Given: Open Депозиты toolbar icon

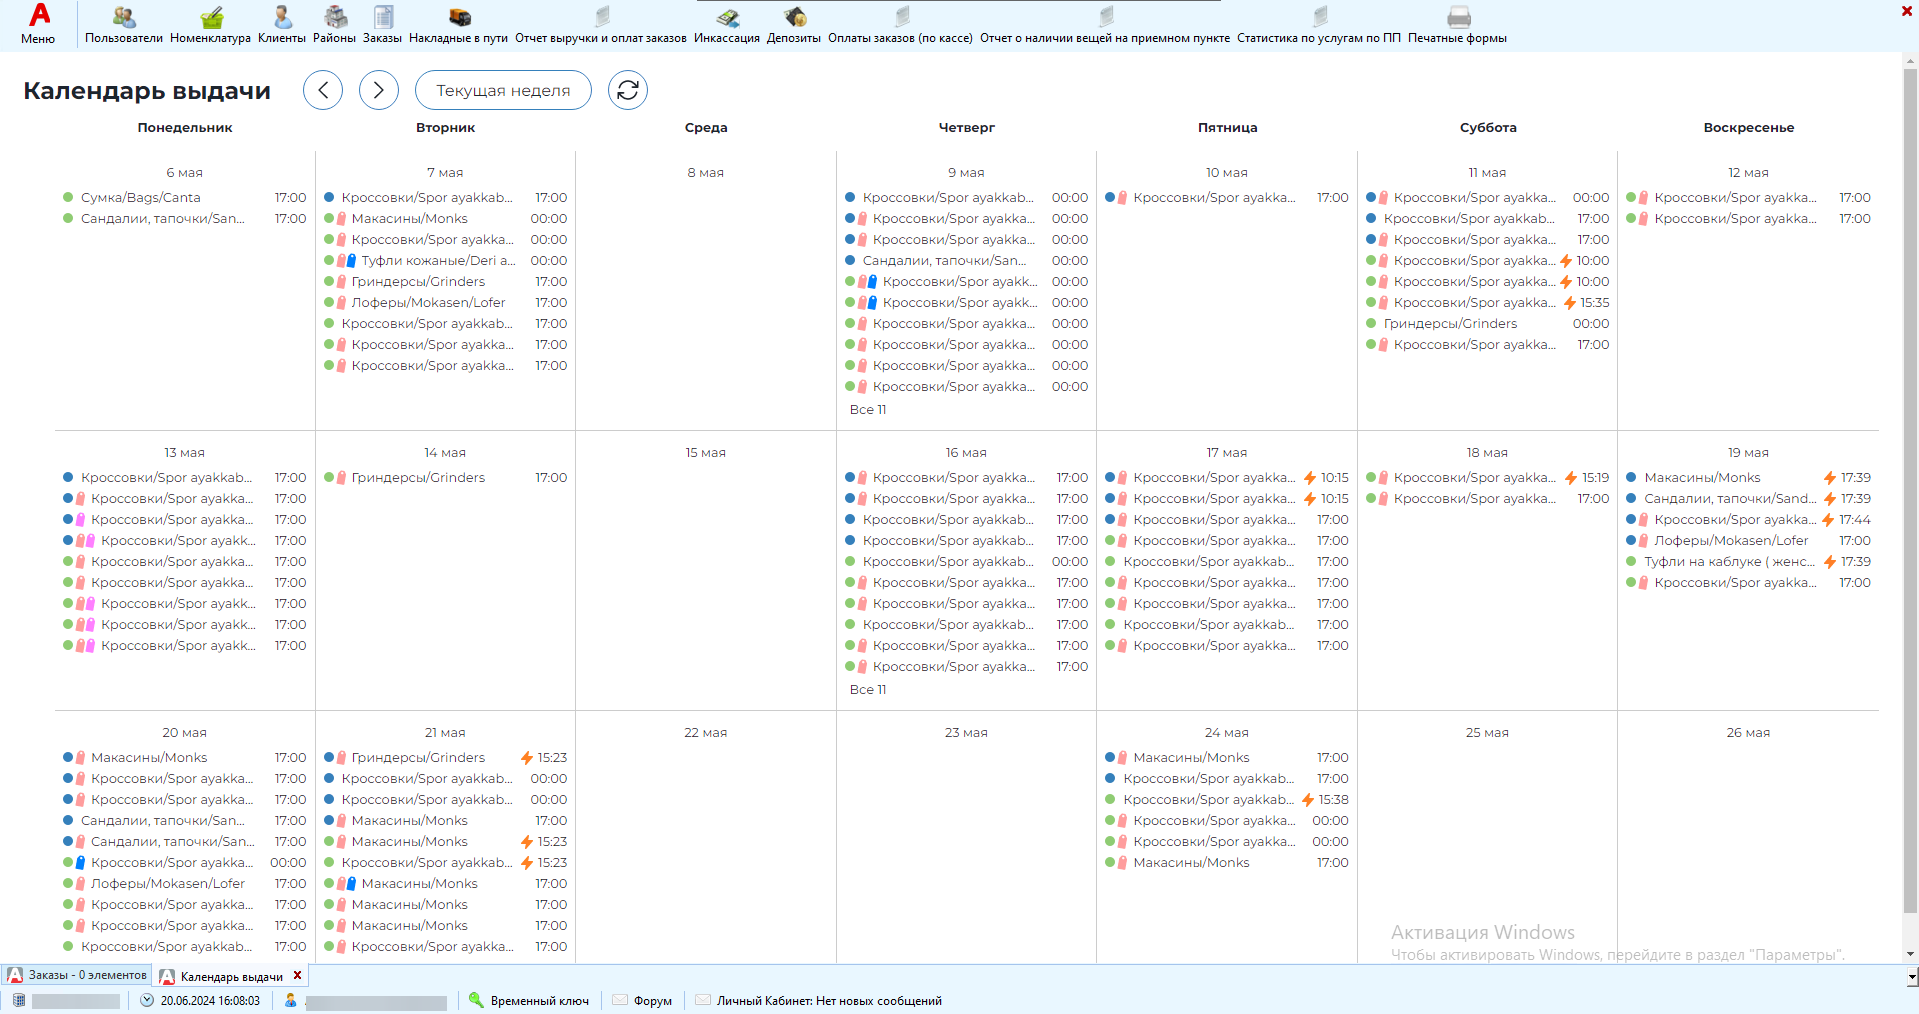Looking at the screenshot, I should coord(794,18).
